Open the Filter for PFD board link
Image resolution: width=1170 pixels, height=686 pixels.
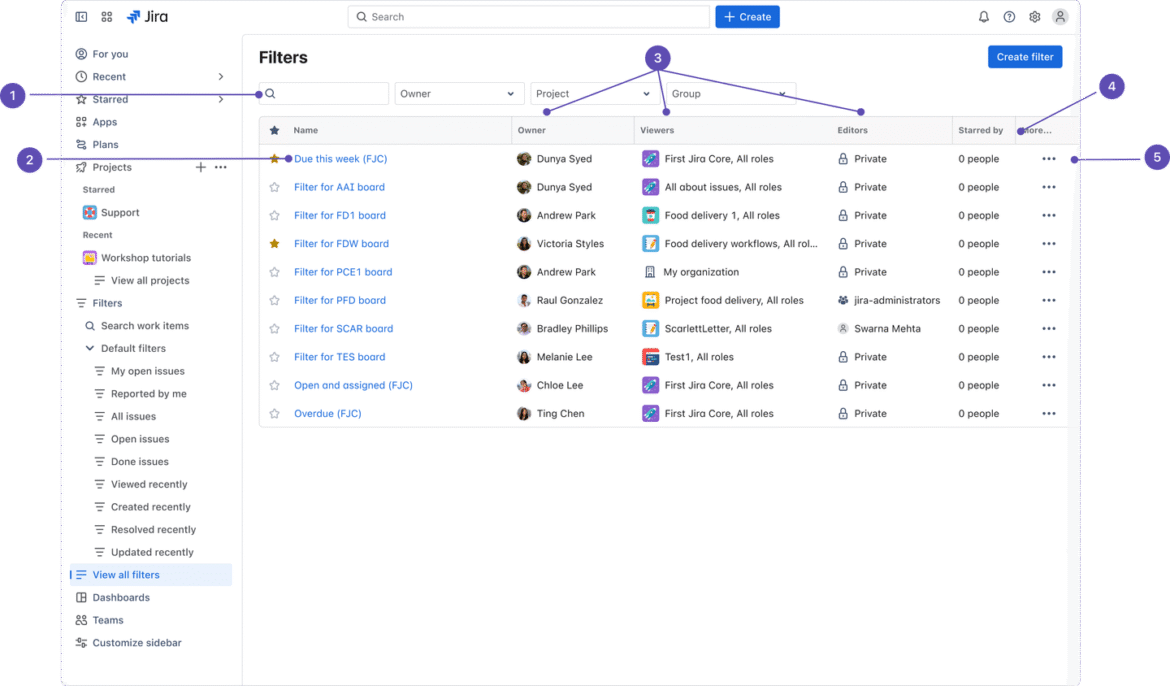[x=339, y=300]
